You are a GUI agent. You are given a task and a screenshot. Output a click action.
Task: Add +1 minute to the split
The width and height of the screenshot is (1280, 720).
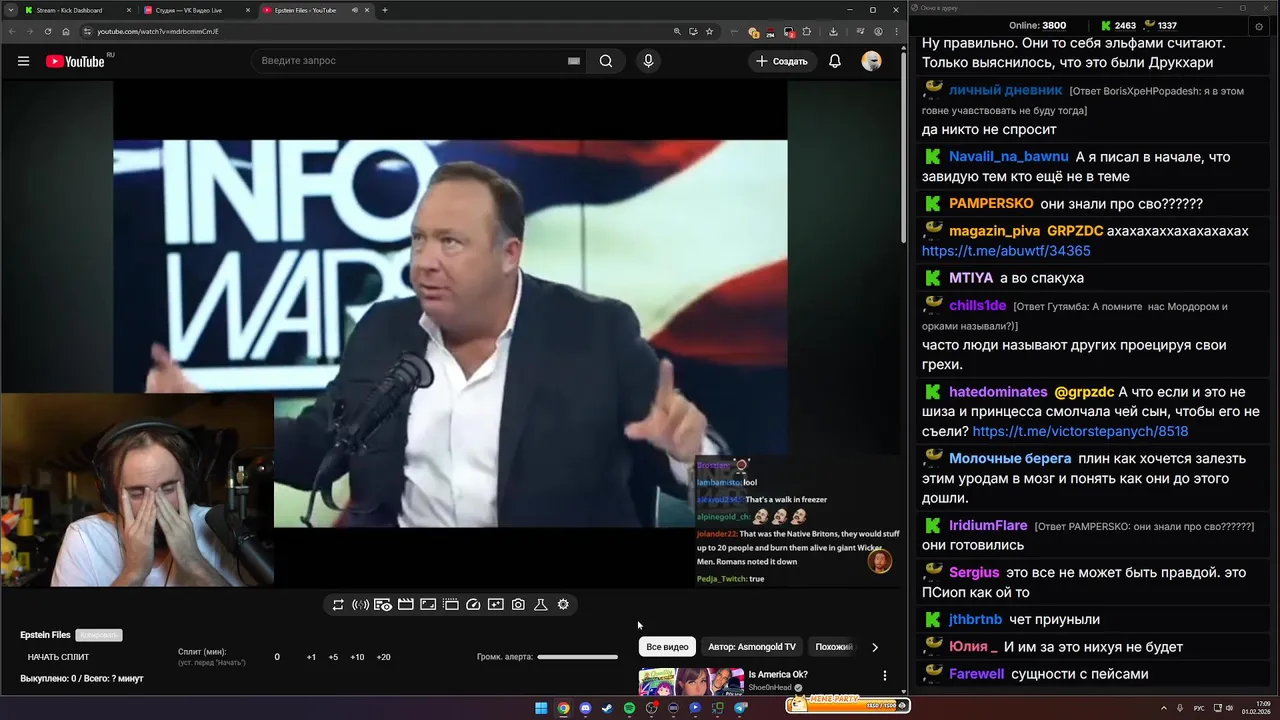pyautogui.click(x=311, y=657)
